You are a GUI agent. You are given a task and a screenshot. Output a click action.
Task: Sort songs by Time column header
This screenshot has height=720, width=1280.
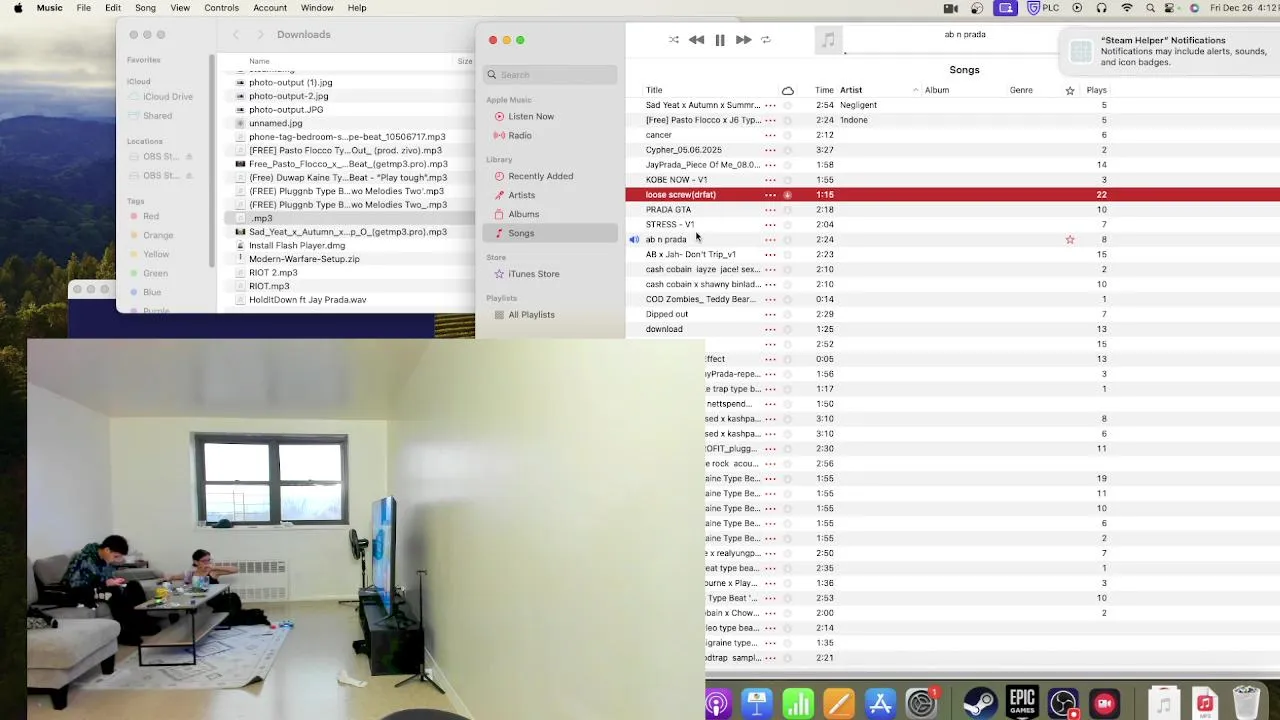(x=824, y=90)
